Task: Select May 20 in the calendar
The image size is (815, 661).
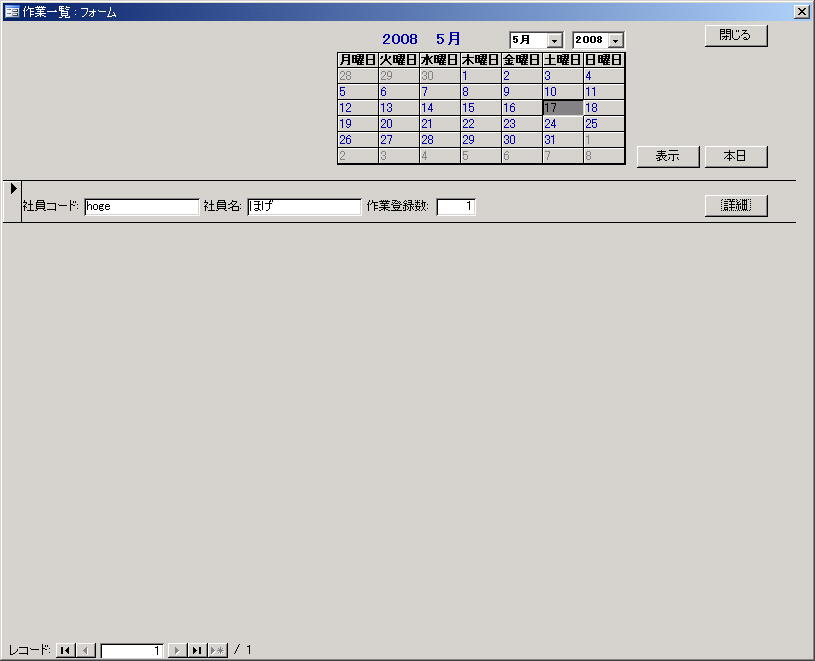Action: (399, 124)
